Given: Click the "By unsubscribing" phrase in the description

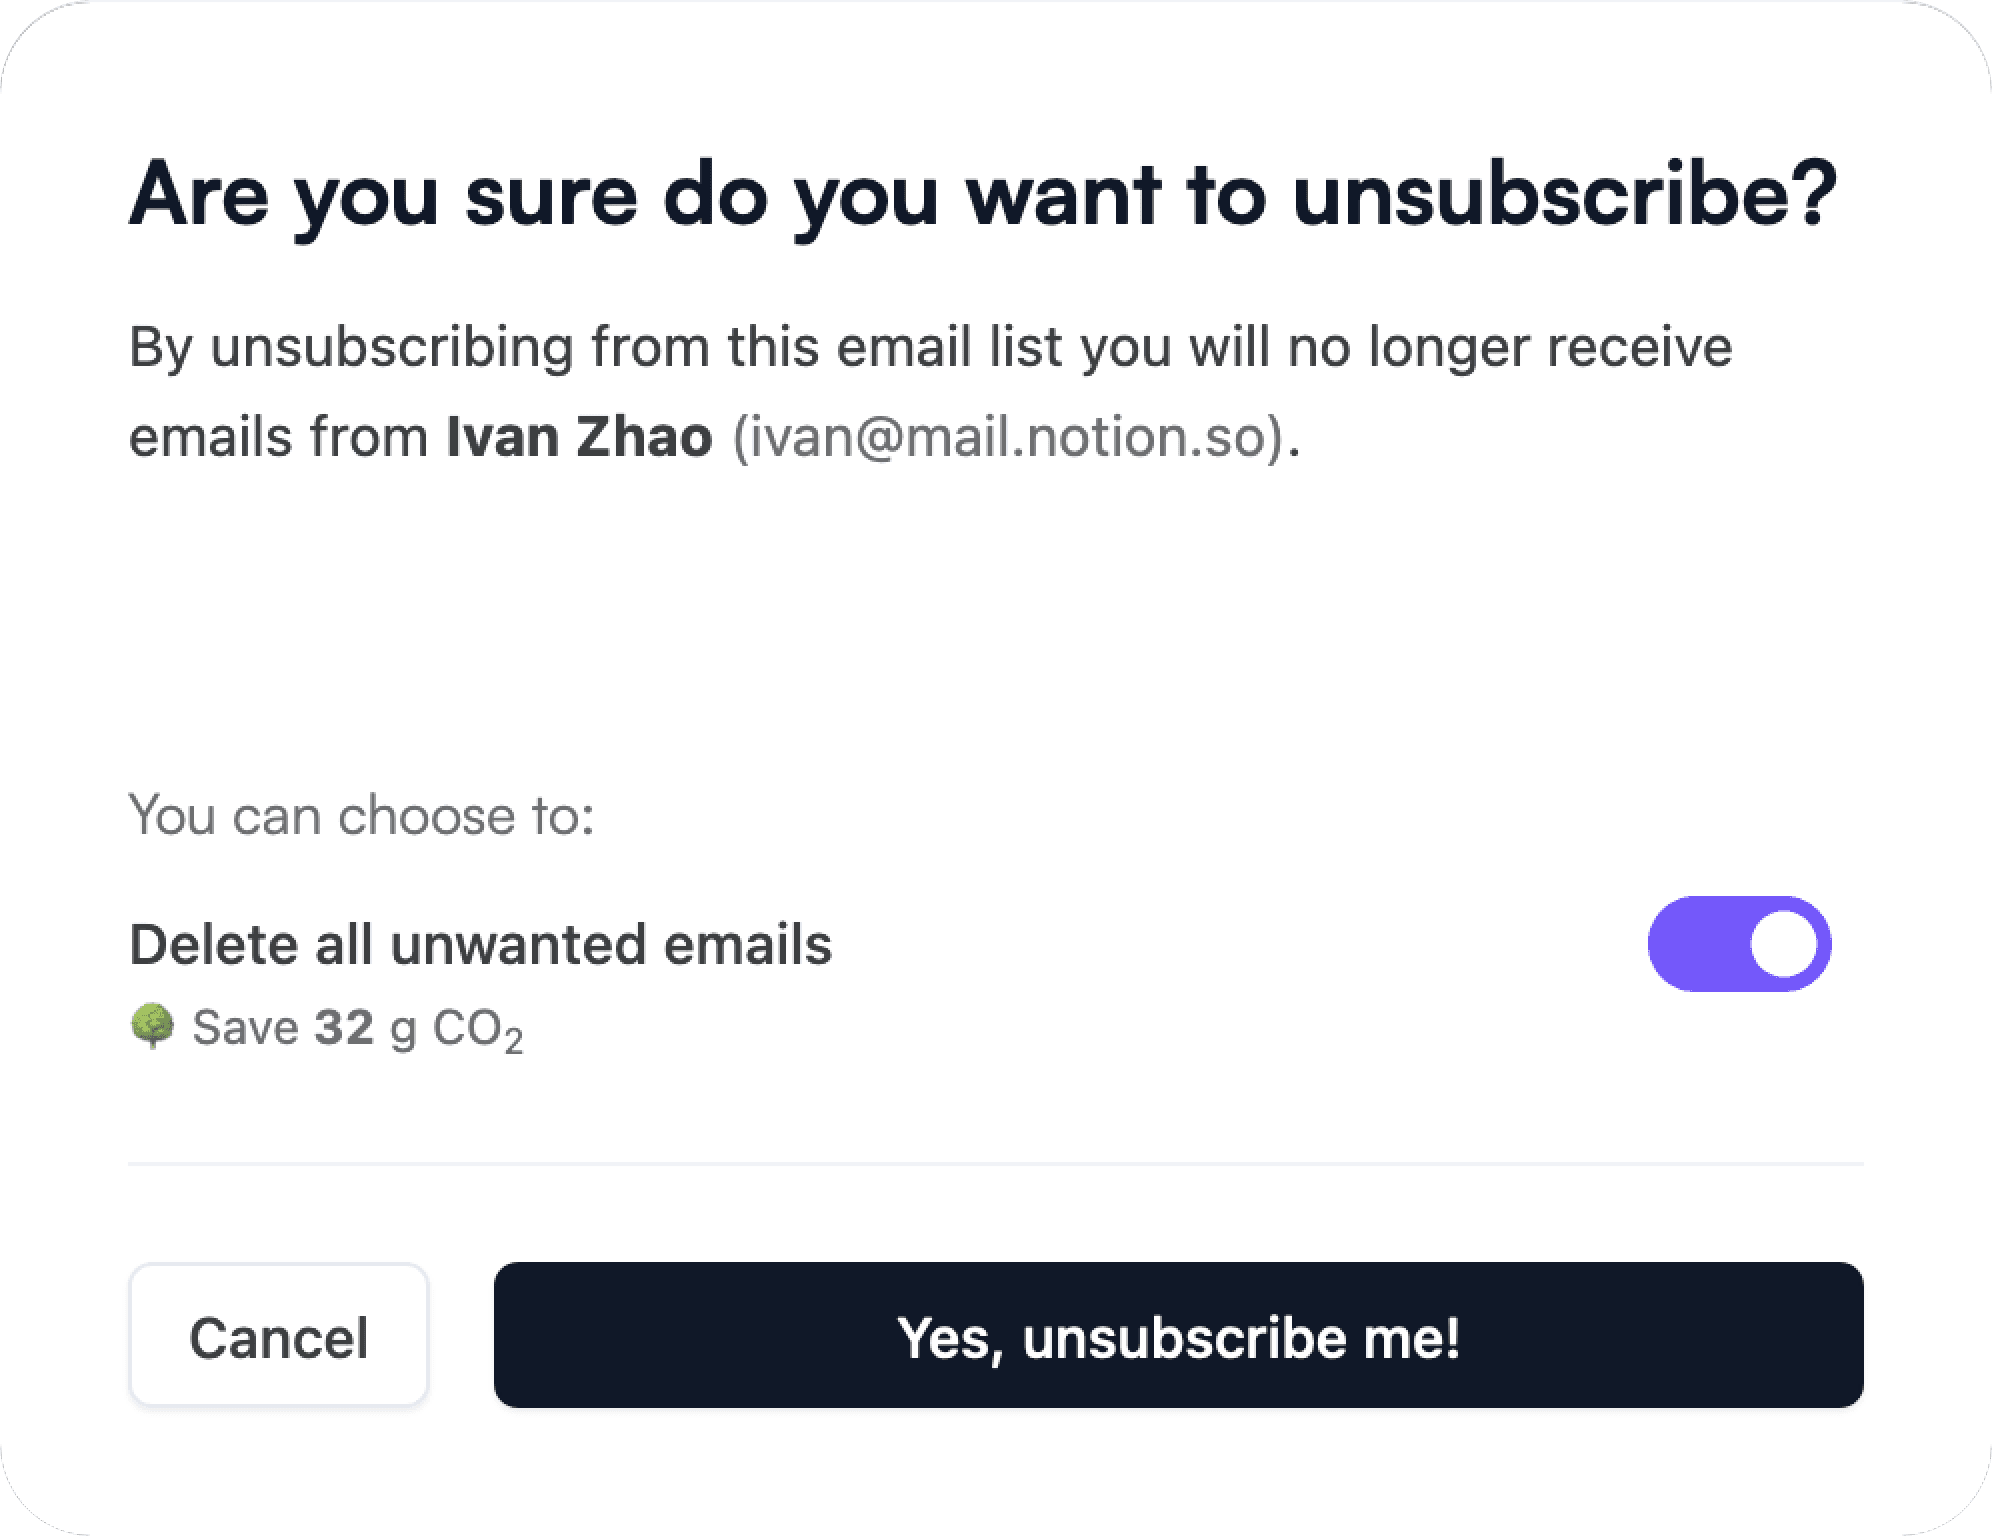Looking at the screenshot, I should coord(351,347).
